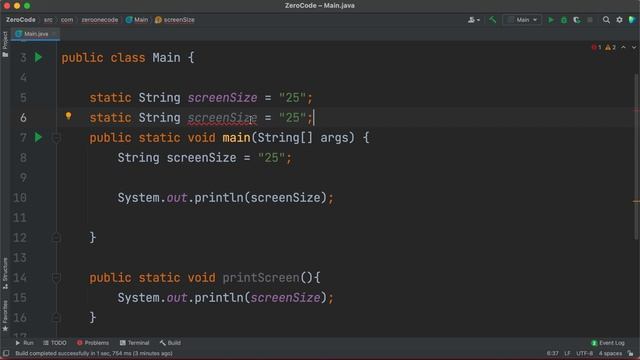
Task: Click the red error stripe mark beside line 6
Action: 637,110
